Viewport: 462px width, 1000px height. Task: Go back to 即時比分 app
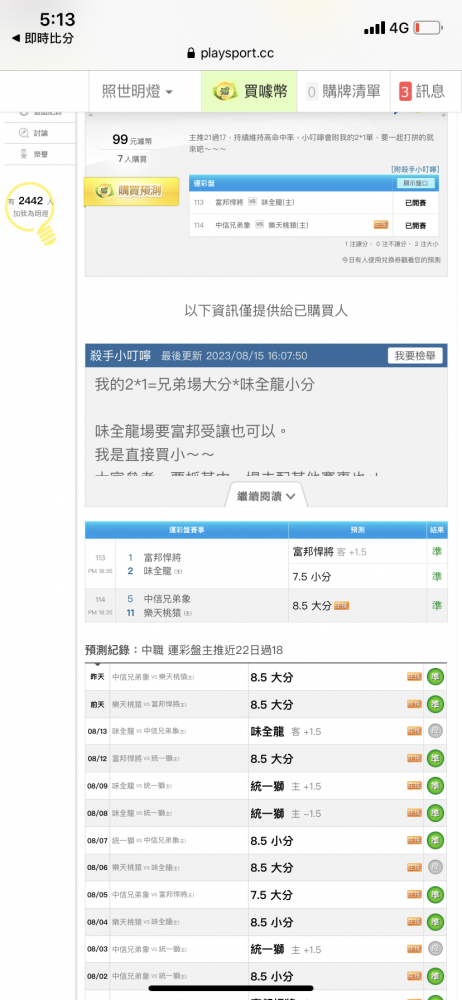42,38
